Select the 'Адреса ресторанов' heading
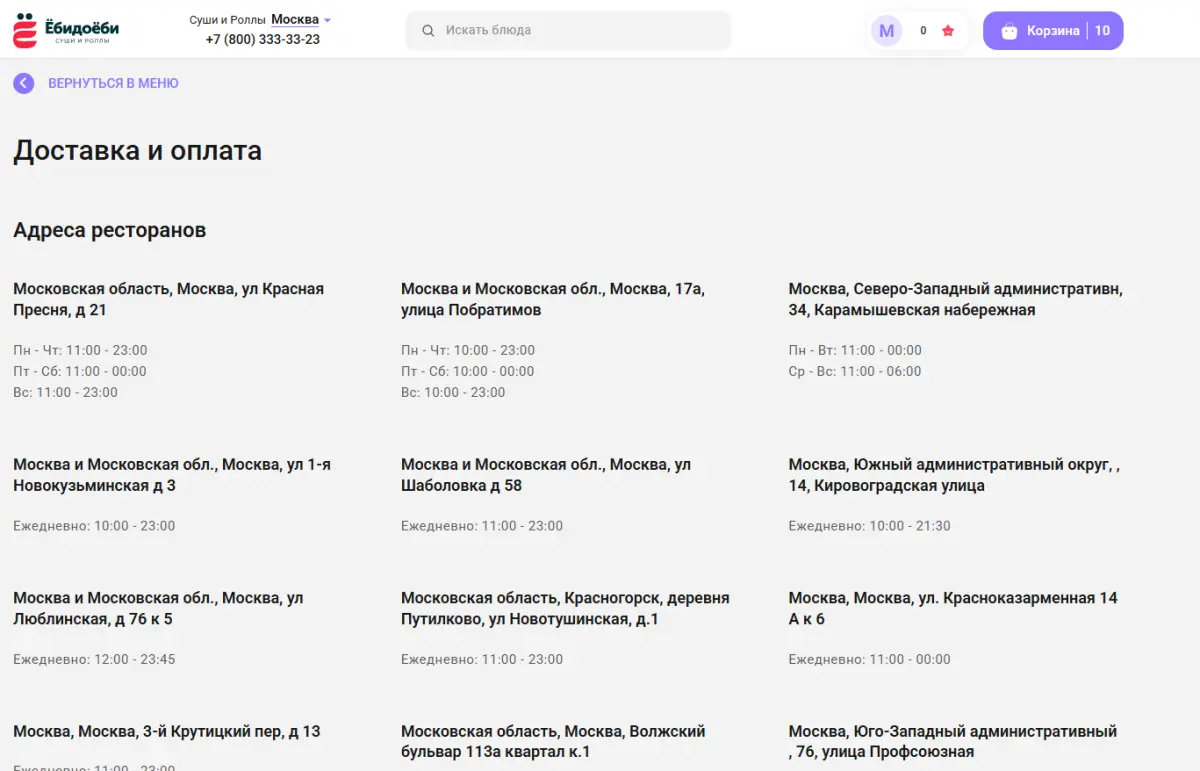1200x771 pixels. 109,230
